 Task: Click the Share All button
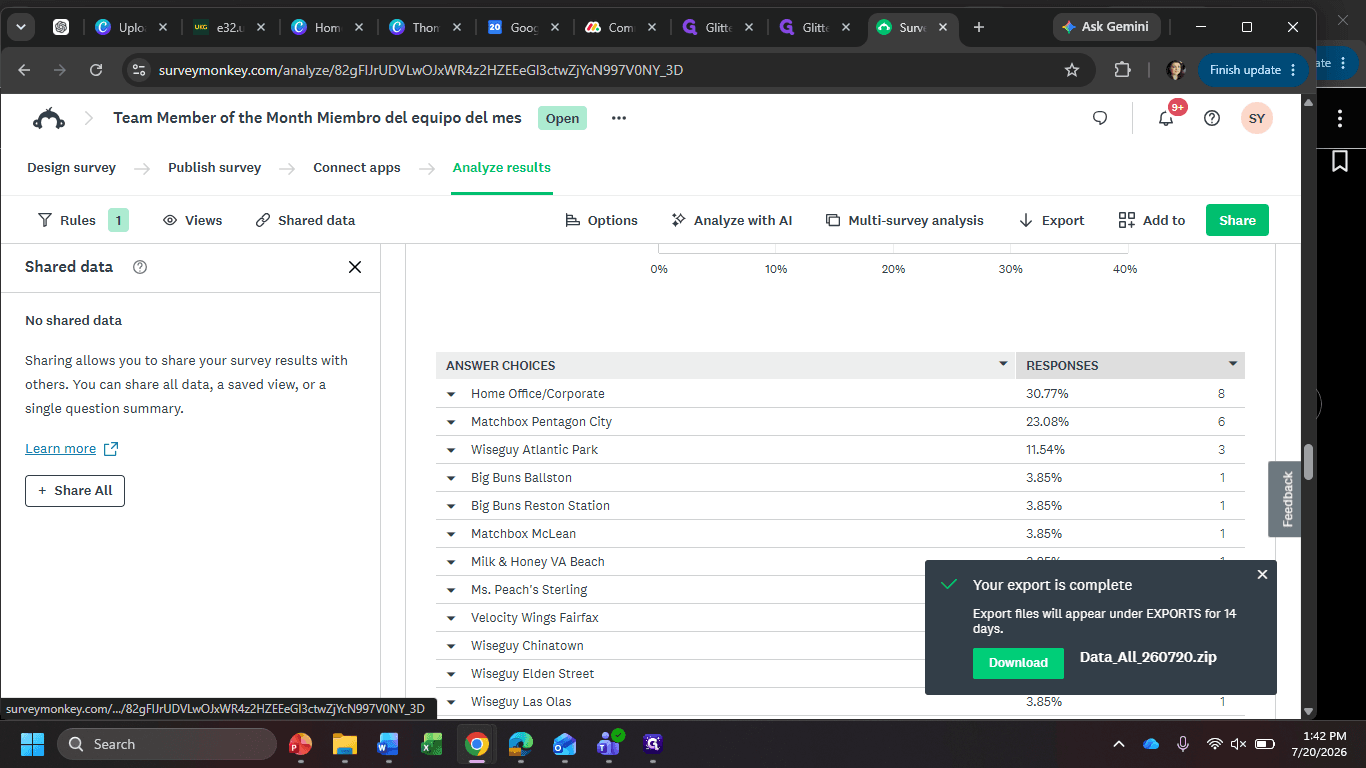click(x=75, y=491)
